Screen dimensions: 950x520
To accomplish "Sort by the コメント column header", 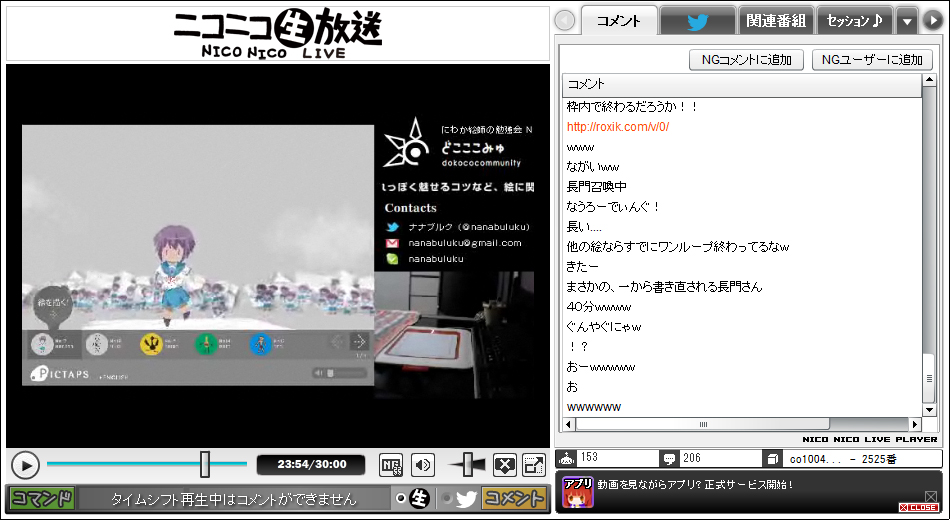I will (x=742, y=85).
